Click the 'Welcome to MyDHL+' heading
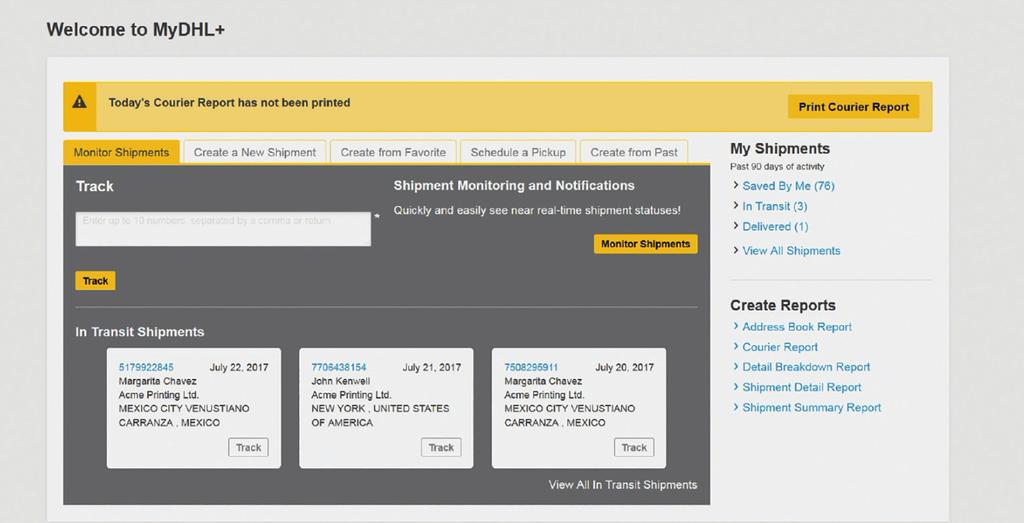 (x=136, y=30)
